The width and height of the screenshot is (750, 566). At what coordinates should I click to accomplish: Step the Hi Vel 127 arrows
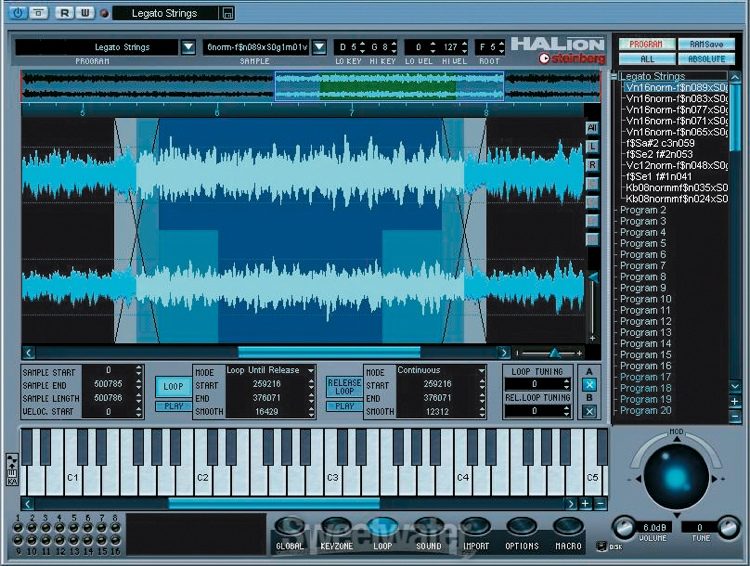pos(464,47)
